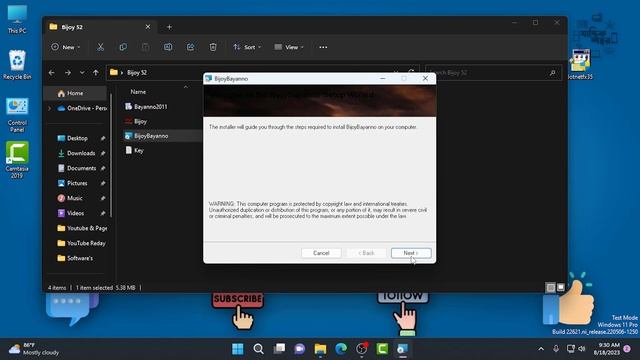This screenshot has width=640, height=360.
Task: Click the Rename icon in Explorer toolbar
Action: [168, 47]
